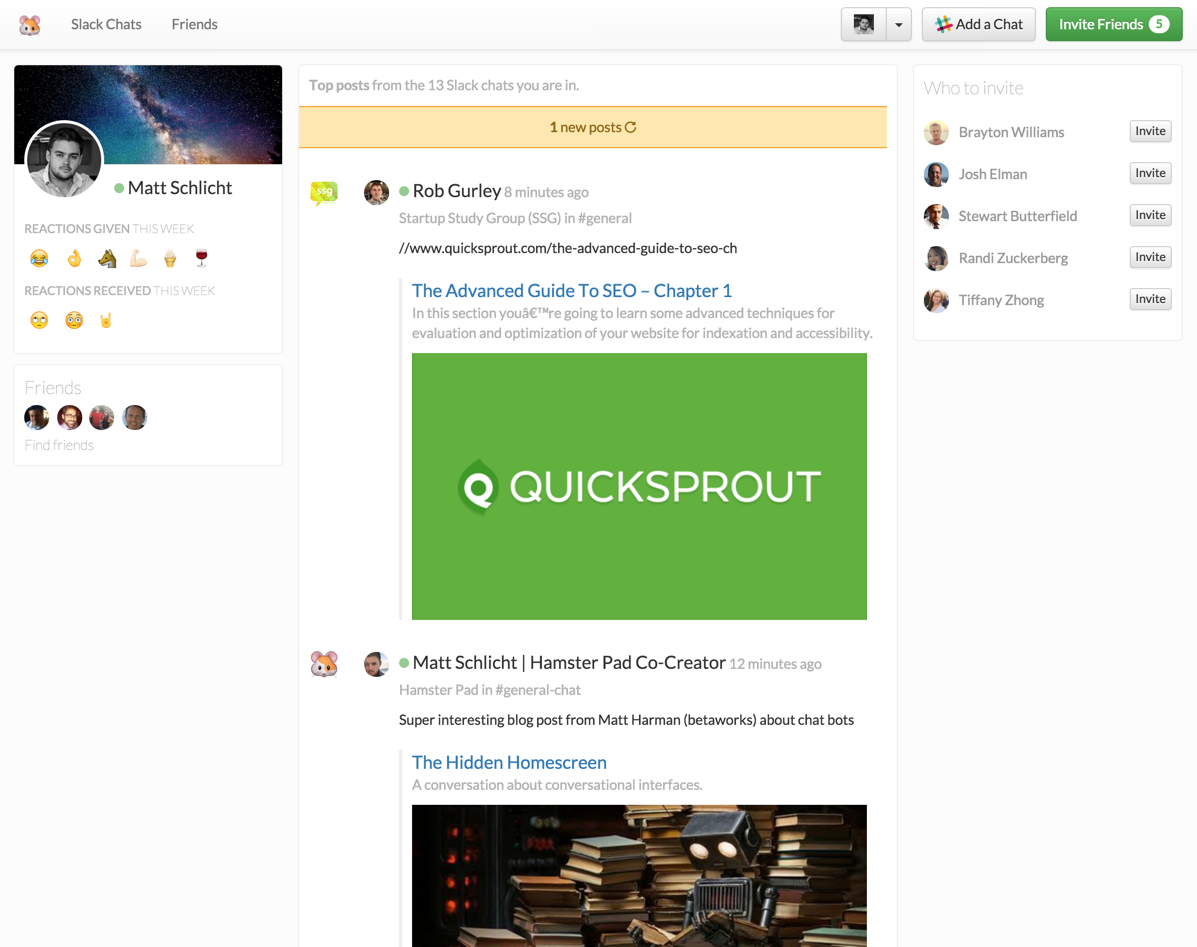Invite Tiffany Zhong
The image size is (1197, 947).
(1150, 299)
